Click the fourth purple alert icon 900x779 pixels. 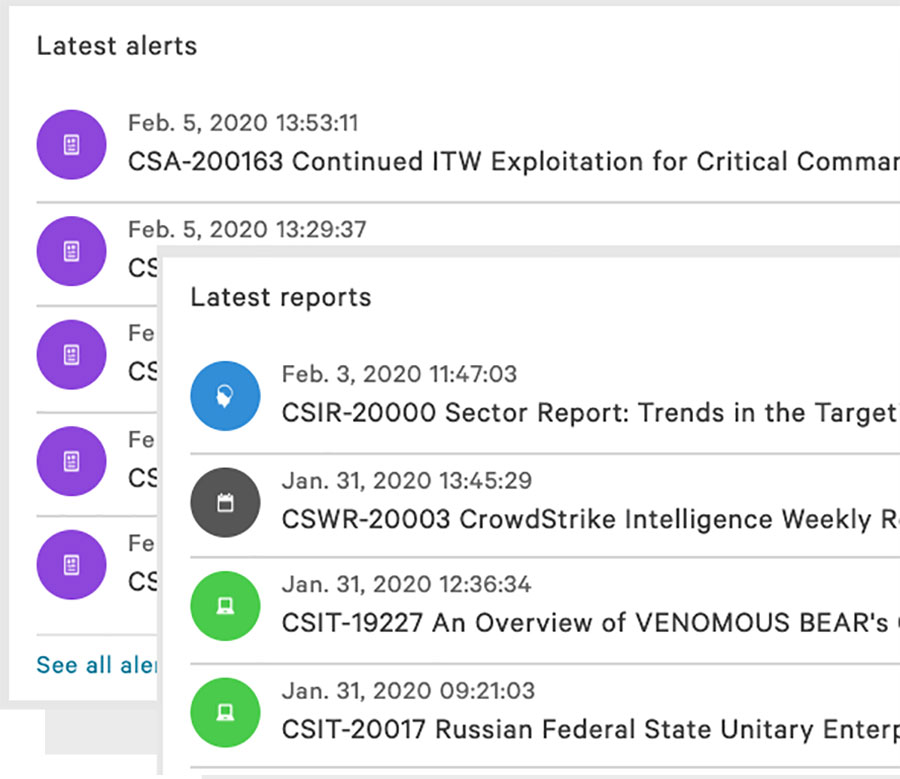(71, 460)
